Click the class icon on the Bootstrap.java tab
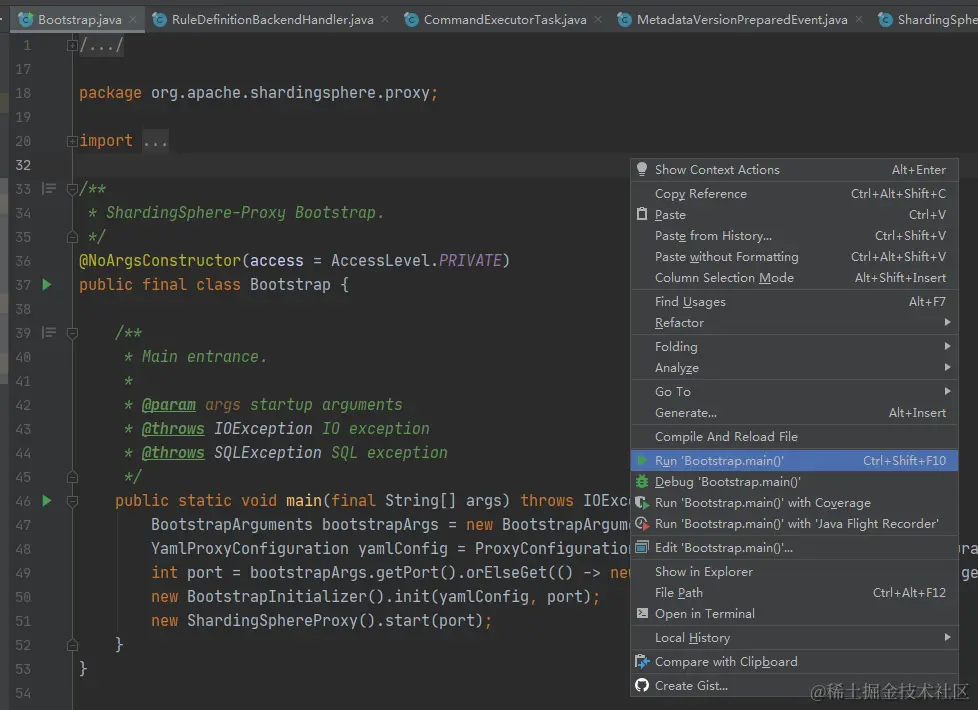Screen dimensions: 978x710 (x=26, y=19)
